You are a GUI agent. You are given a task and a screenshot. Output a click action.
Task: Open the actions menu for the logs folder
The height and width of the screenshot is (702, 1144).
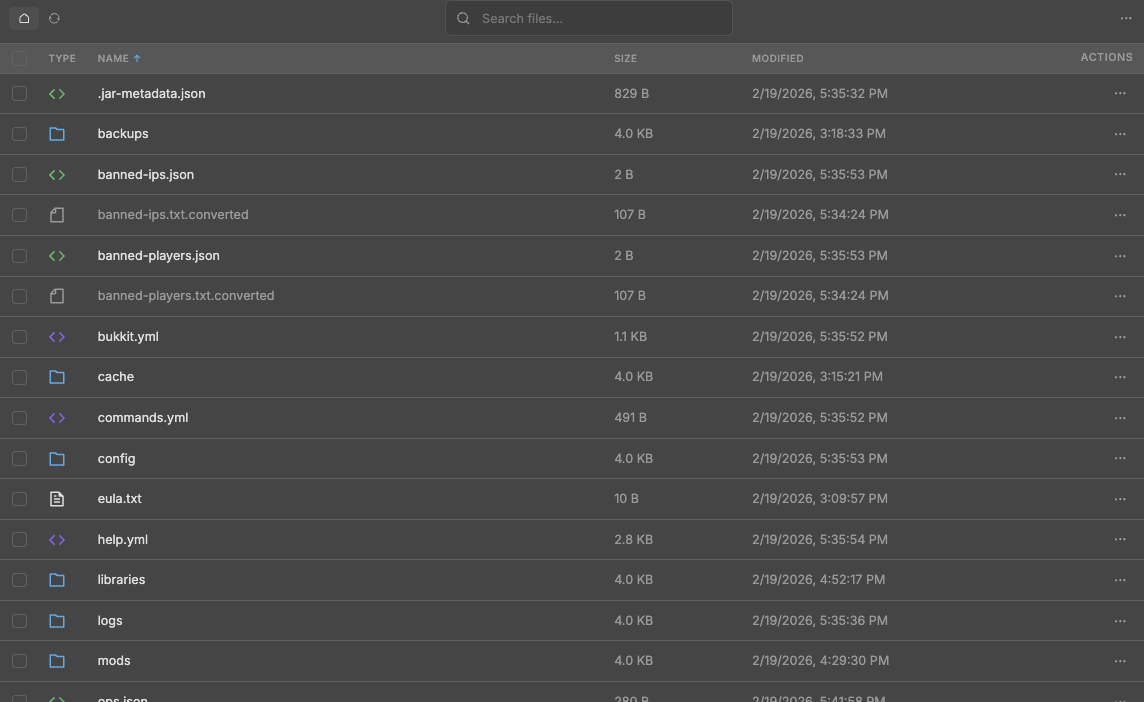coord(1120,620)
